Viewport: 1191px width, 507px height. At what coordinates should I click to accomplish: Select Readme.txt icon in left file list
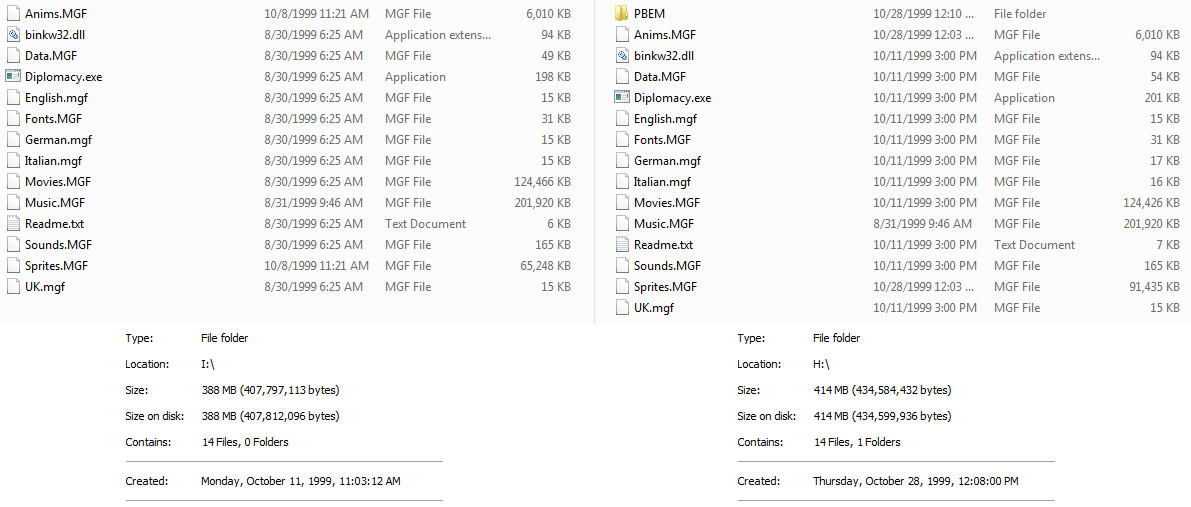[x=13, y=224]
